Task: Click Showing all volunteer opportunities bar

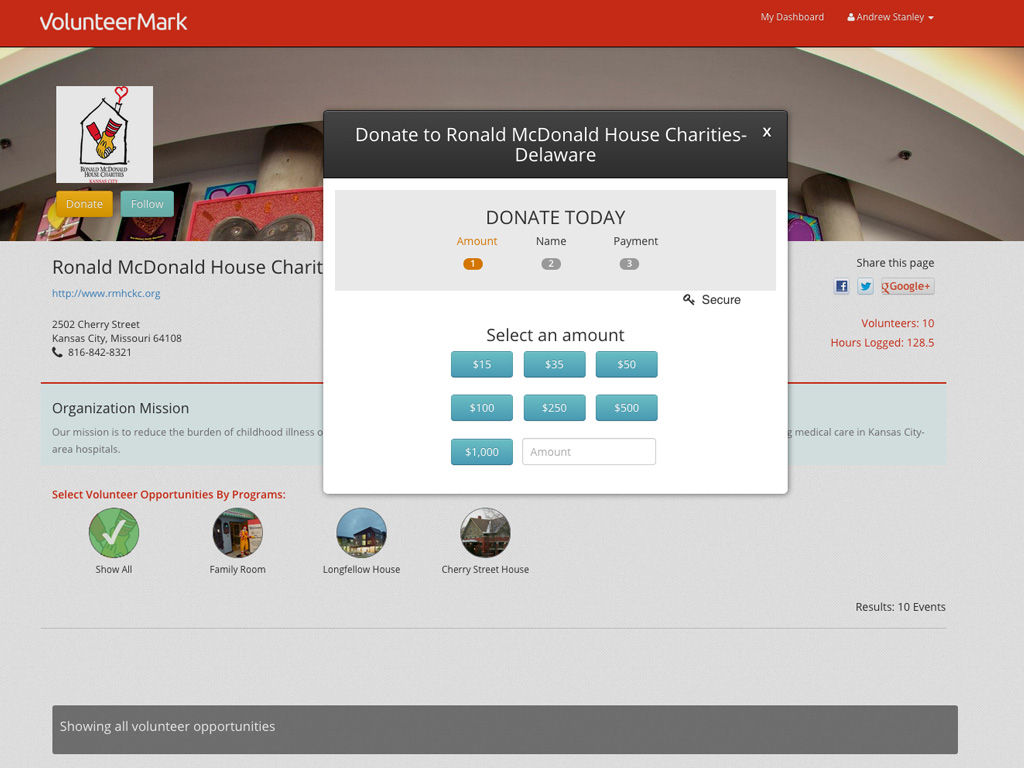Action: click(505, 729)
